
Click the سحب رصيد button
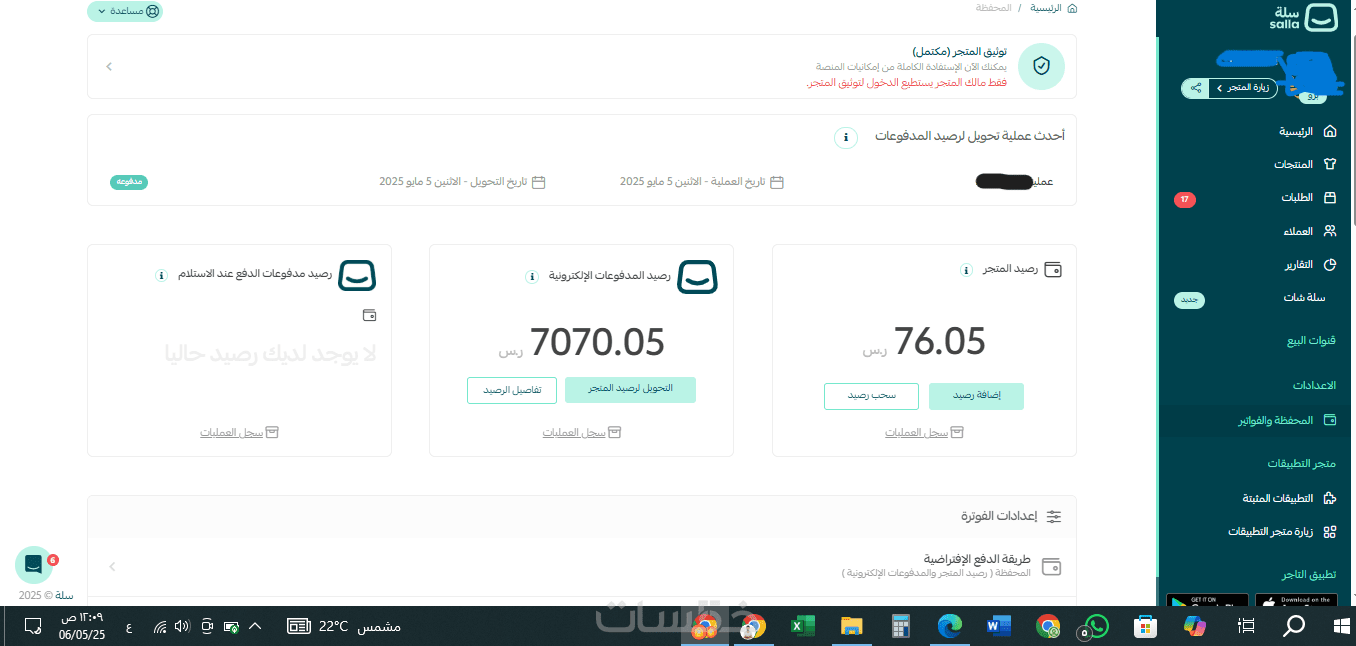pos(871,396)
